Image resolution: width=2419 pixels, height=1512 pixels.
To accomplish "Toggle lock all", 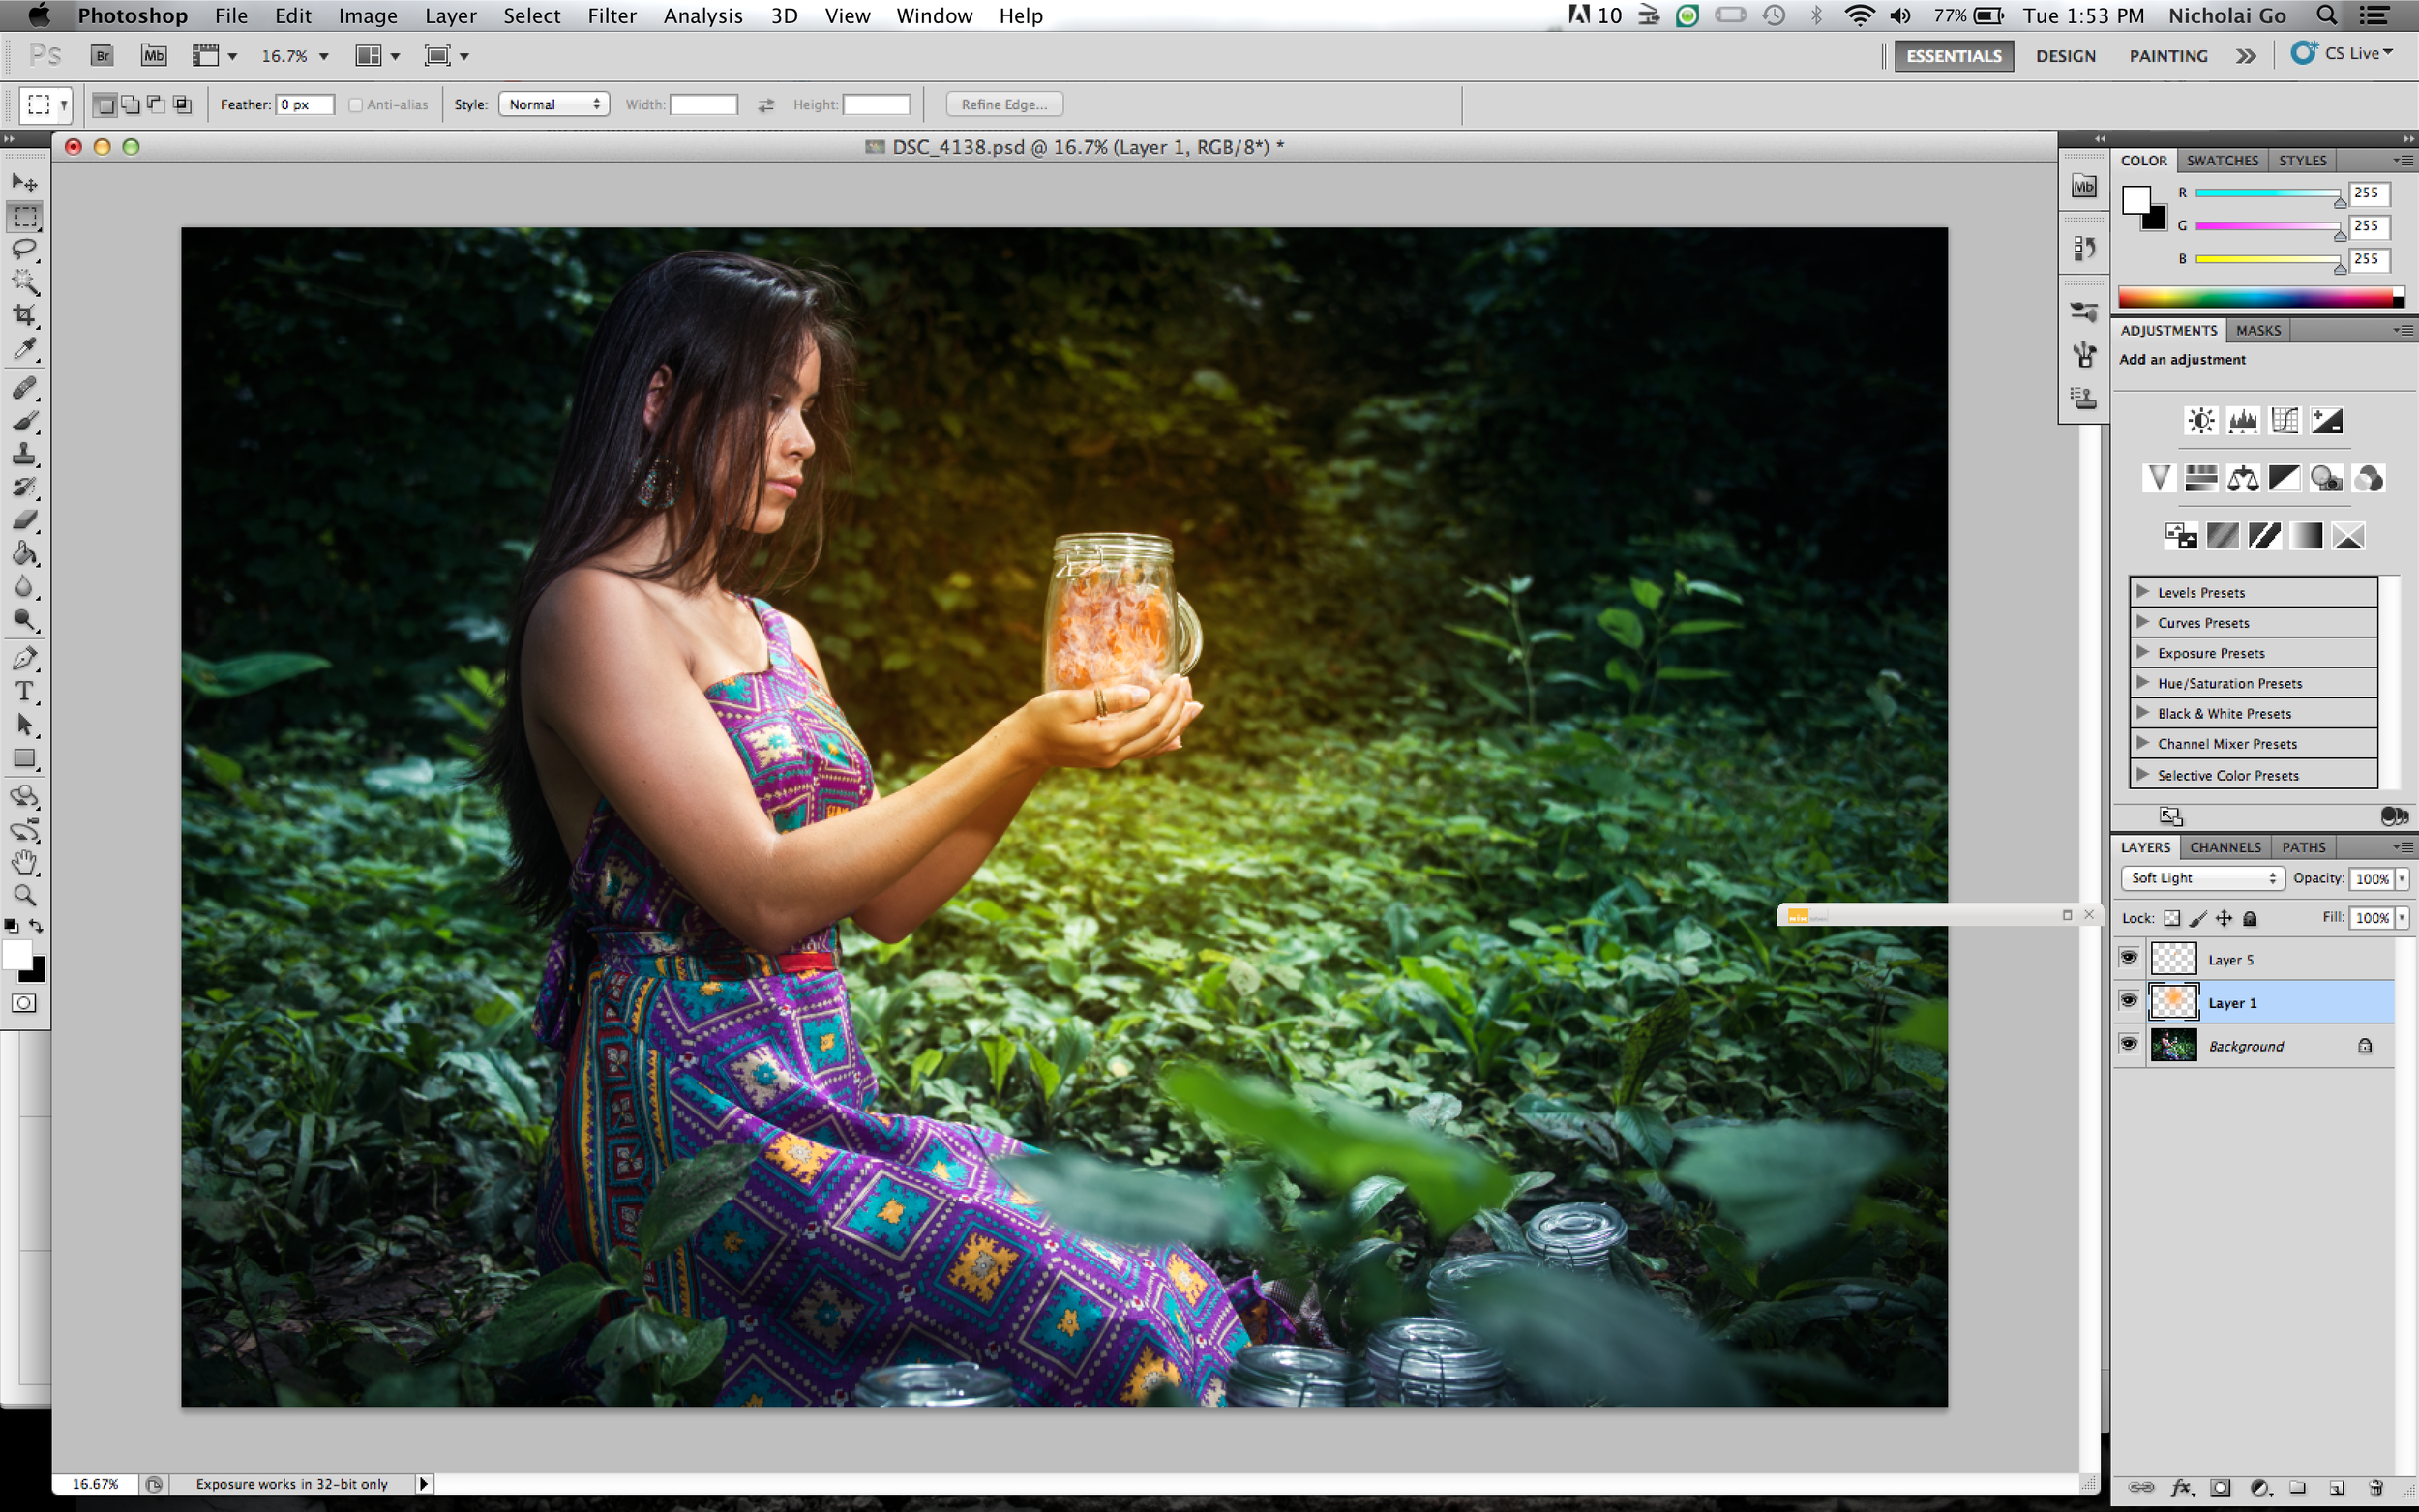I will tap(2250, 918).
